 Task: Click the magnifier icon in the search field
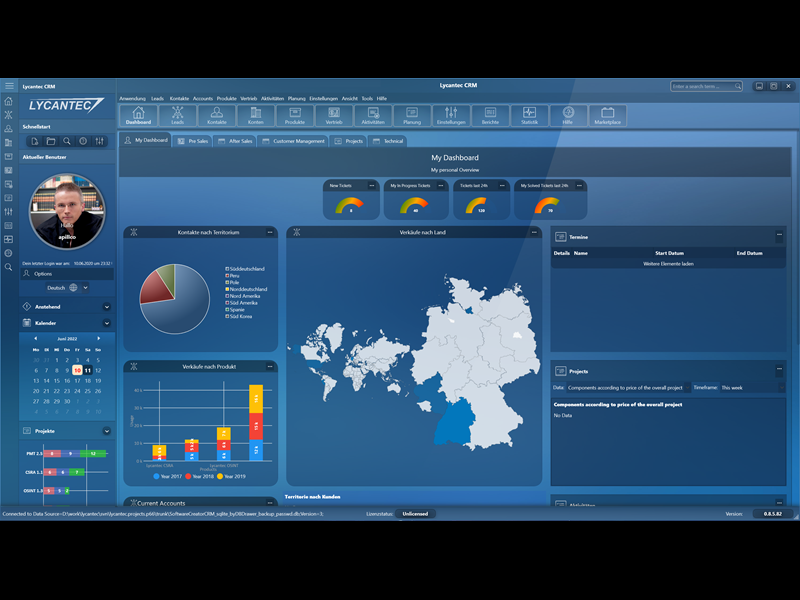coord(738,86)
